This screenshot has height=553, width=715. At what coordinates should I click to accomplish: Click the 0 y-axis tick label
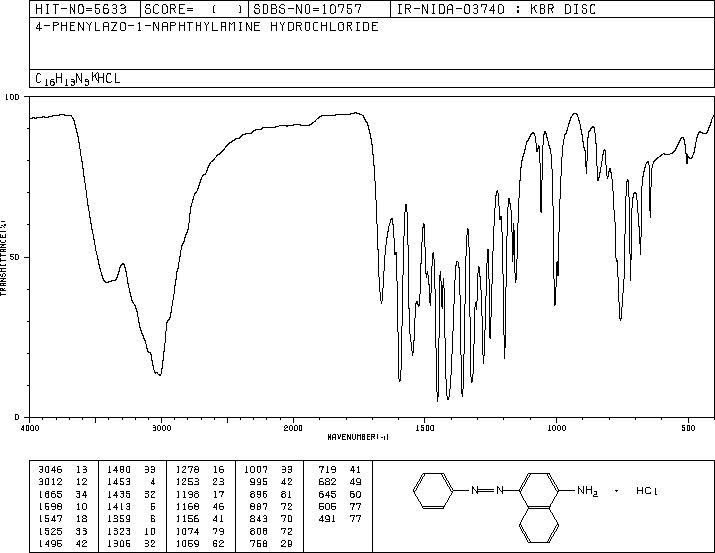tap(17, 417)
